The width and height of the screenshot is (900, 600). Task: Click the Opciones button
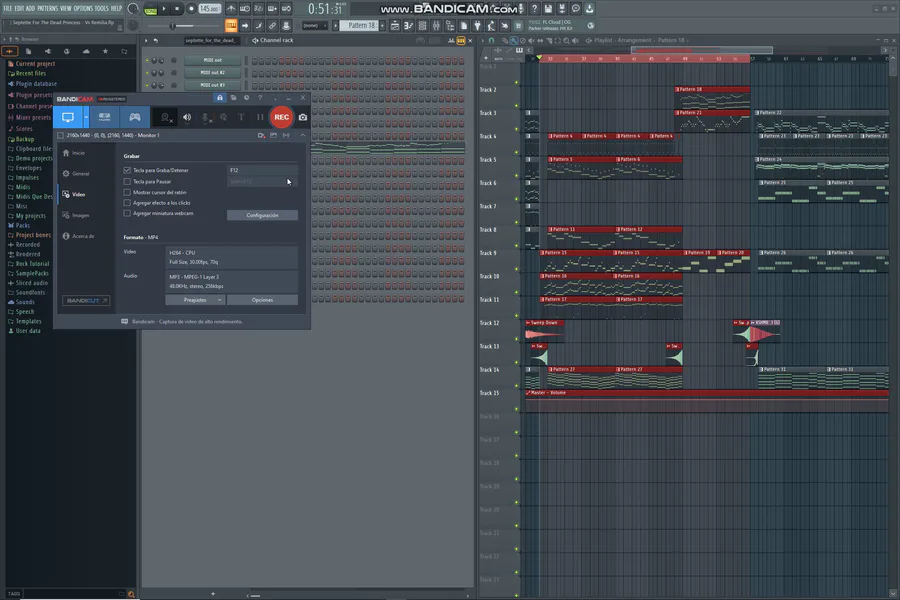(262, 300)
